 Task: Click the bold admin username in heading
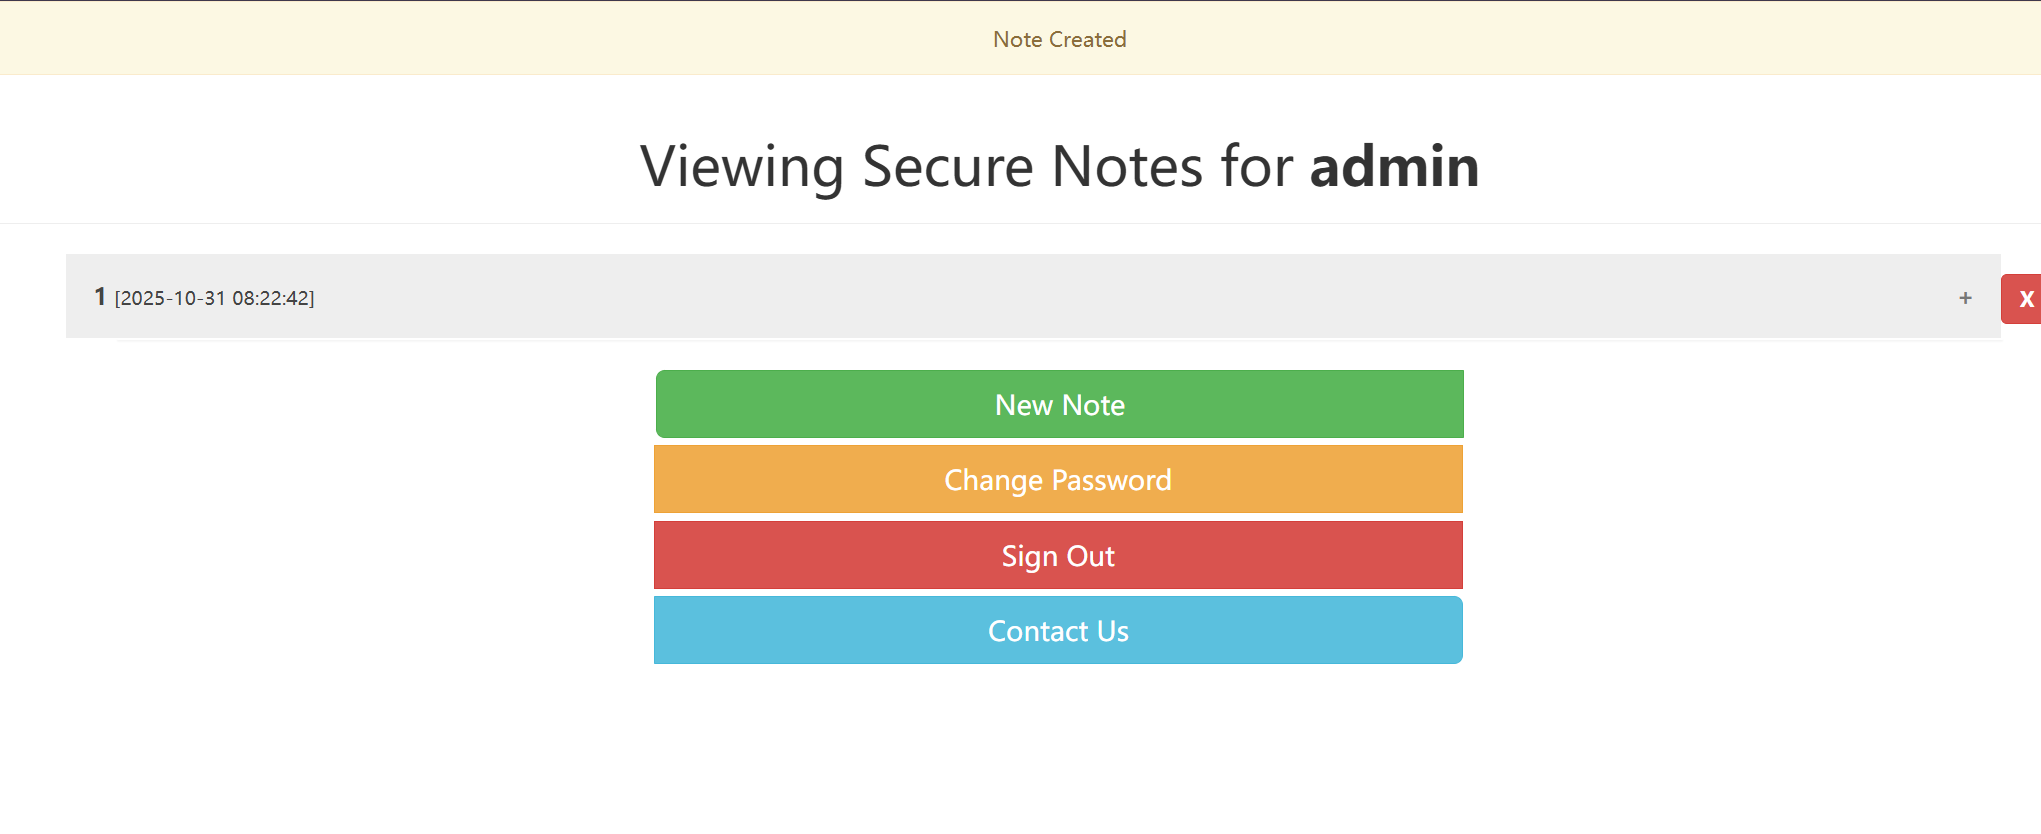(1394, 166)
